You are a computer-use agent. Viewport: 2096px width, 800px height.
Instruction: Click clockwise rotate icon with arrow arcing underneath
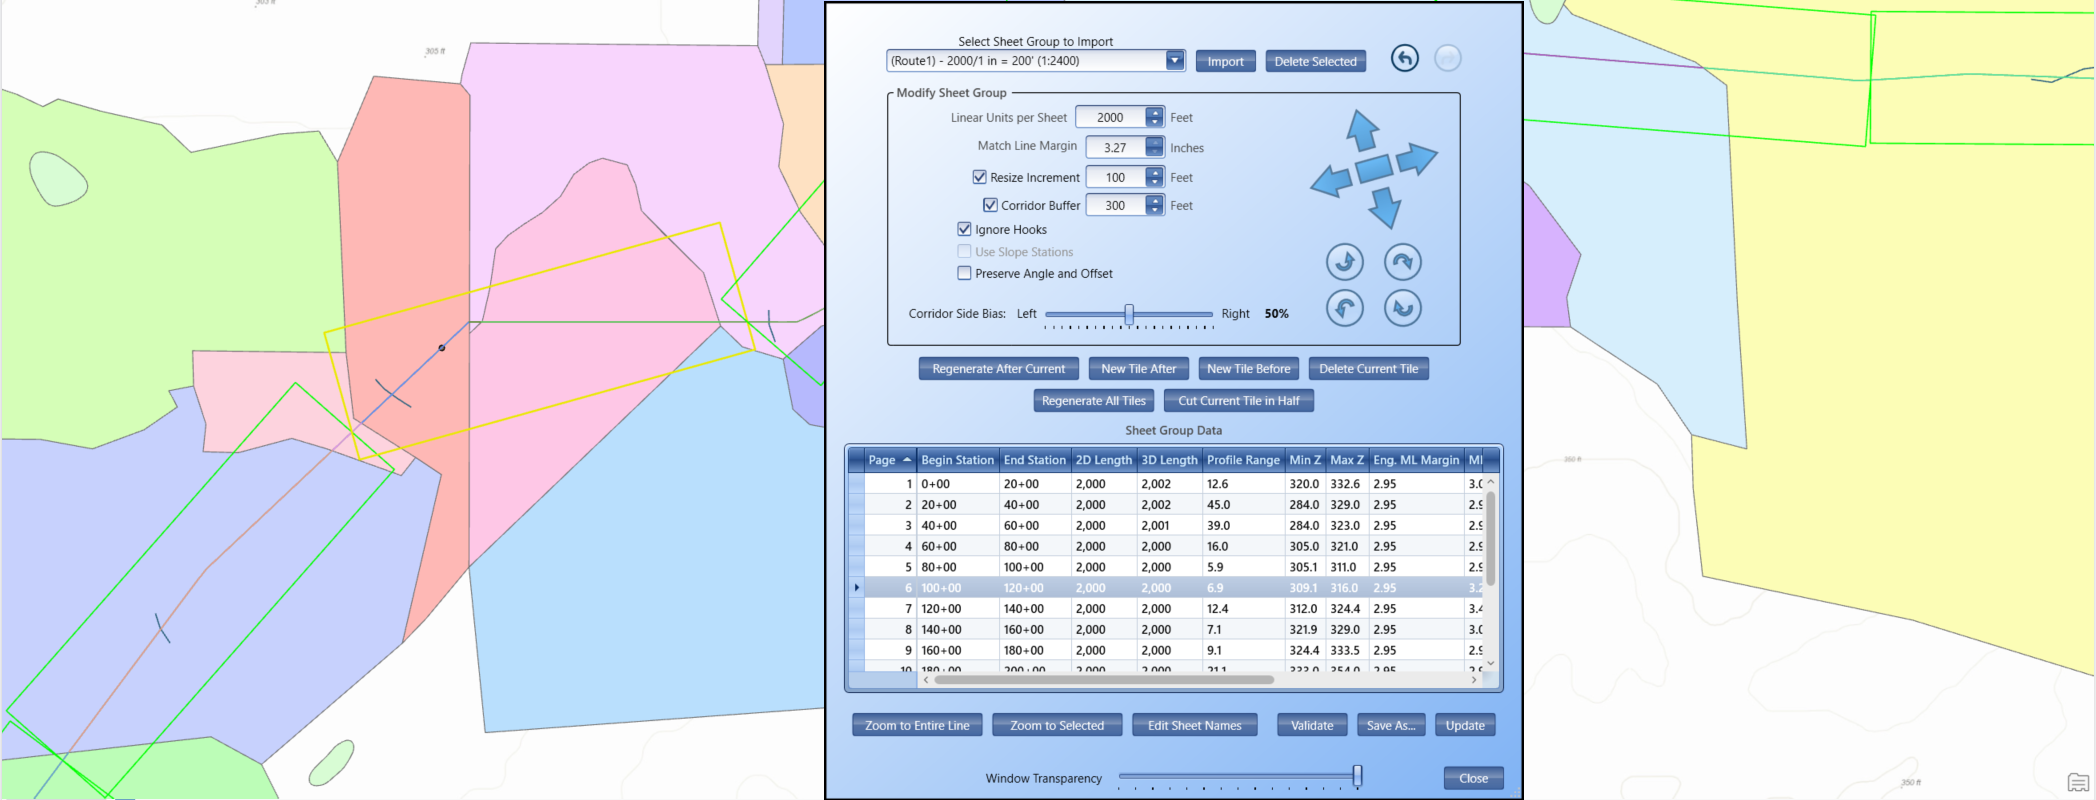point(1403,308)
